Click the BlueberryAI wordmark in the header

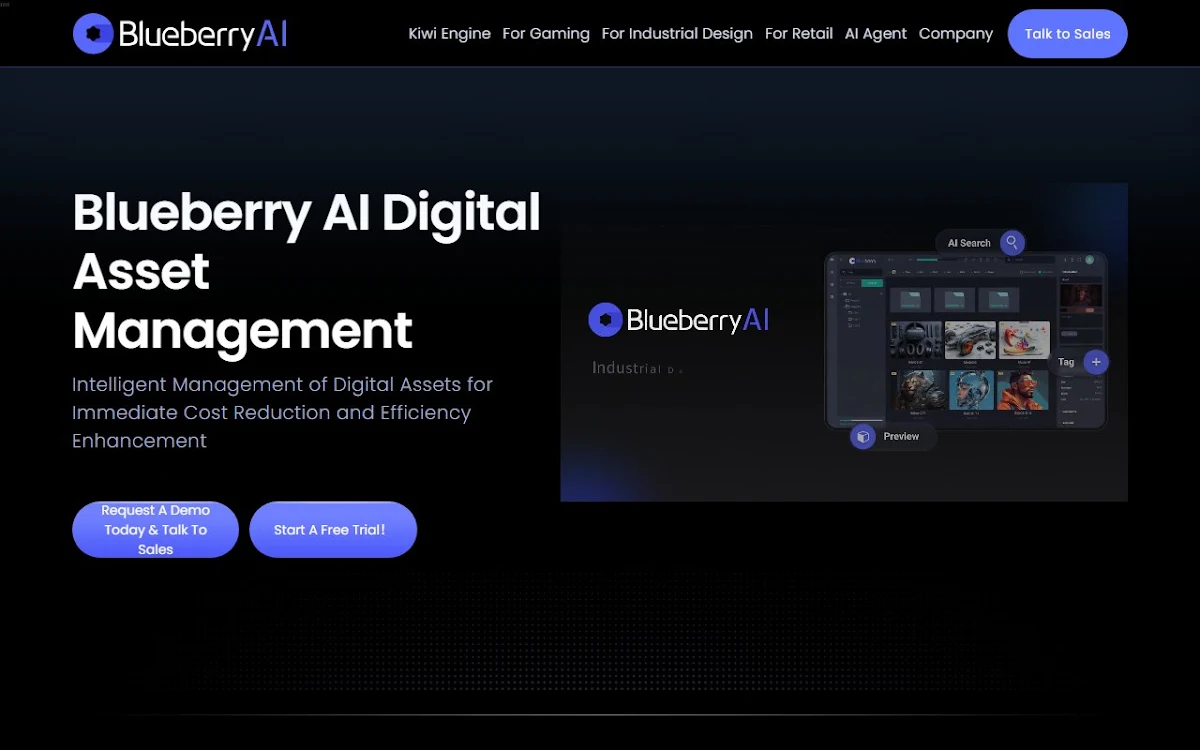(203, 35)
